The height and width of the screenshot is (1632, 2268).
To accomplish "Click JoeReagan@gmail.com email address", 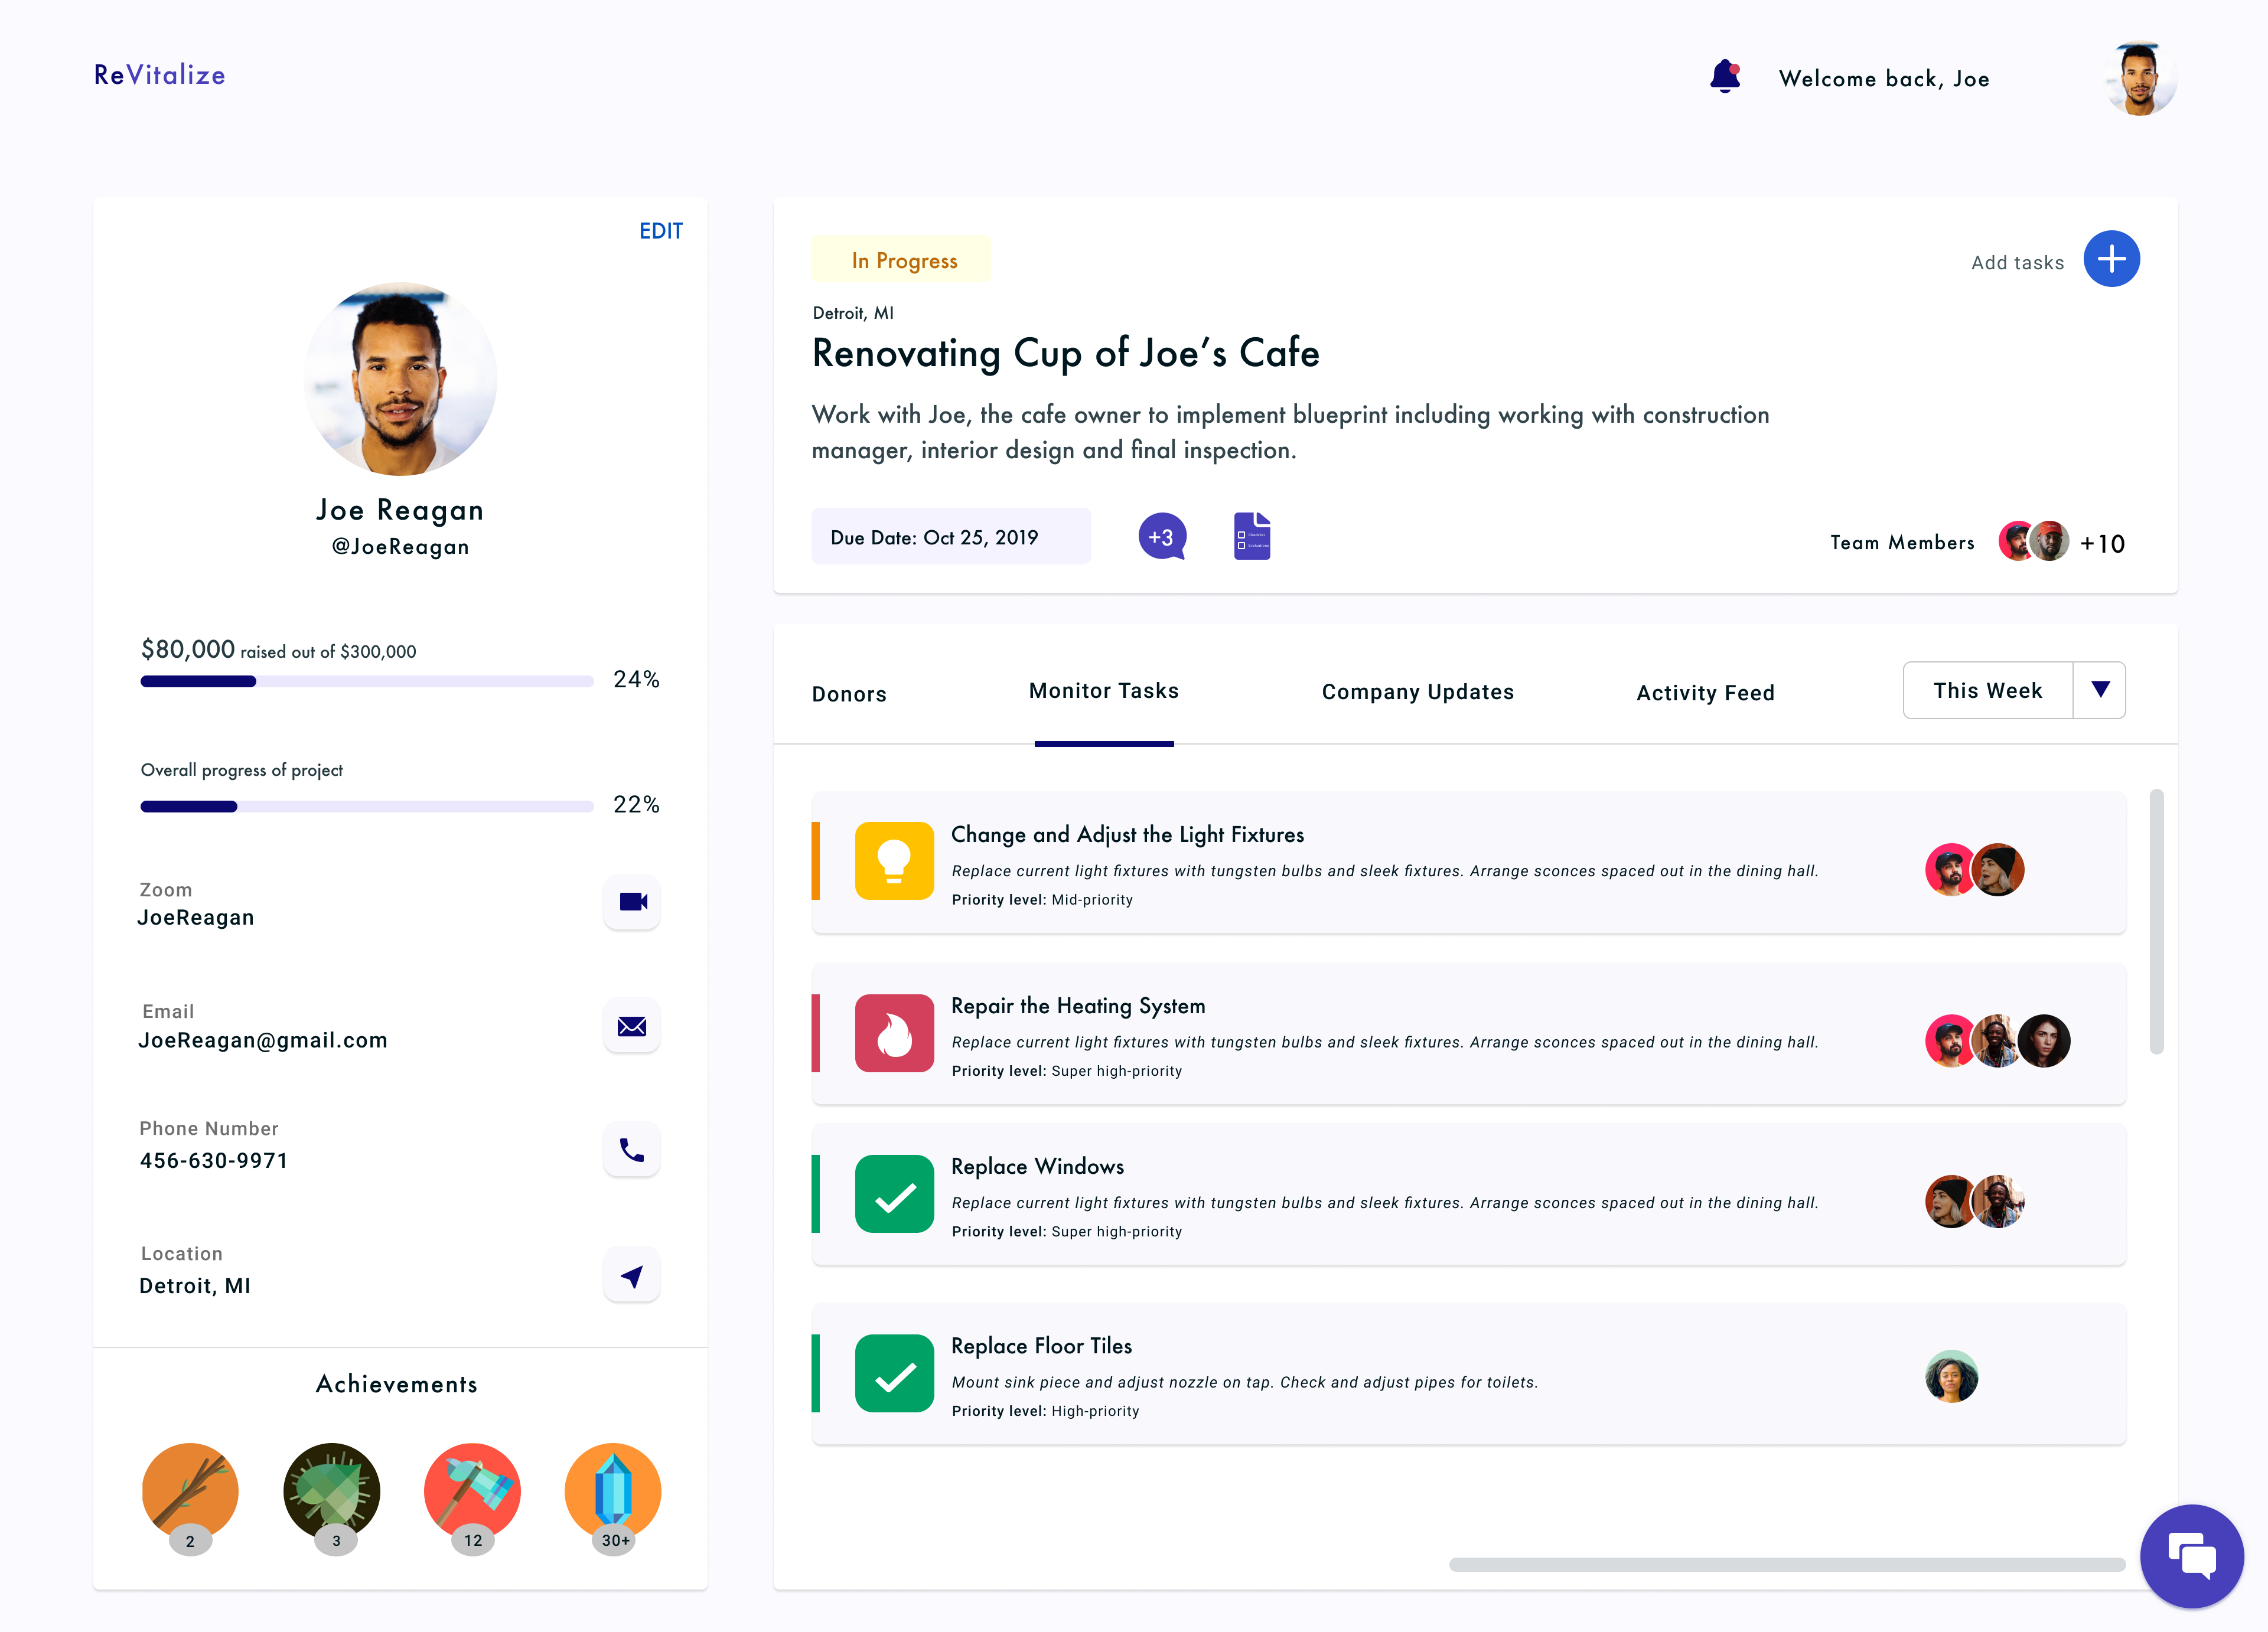I will [263, 1040].
